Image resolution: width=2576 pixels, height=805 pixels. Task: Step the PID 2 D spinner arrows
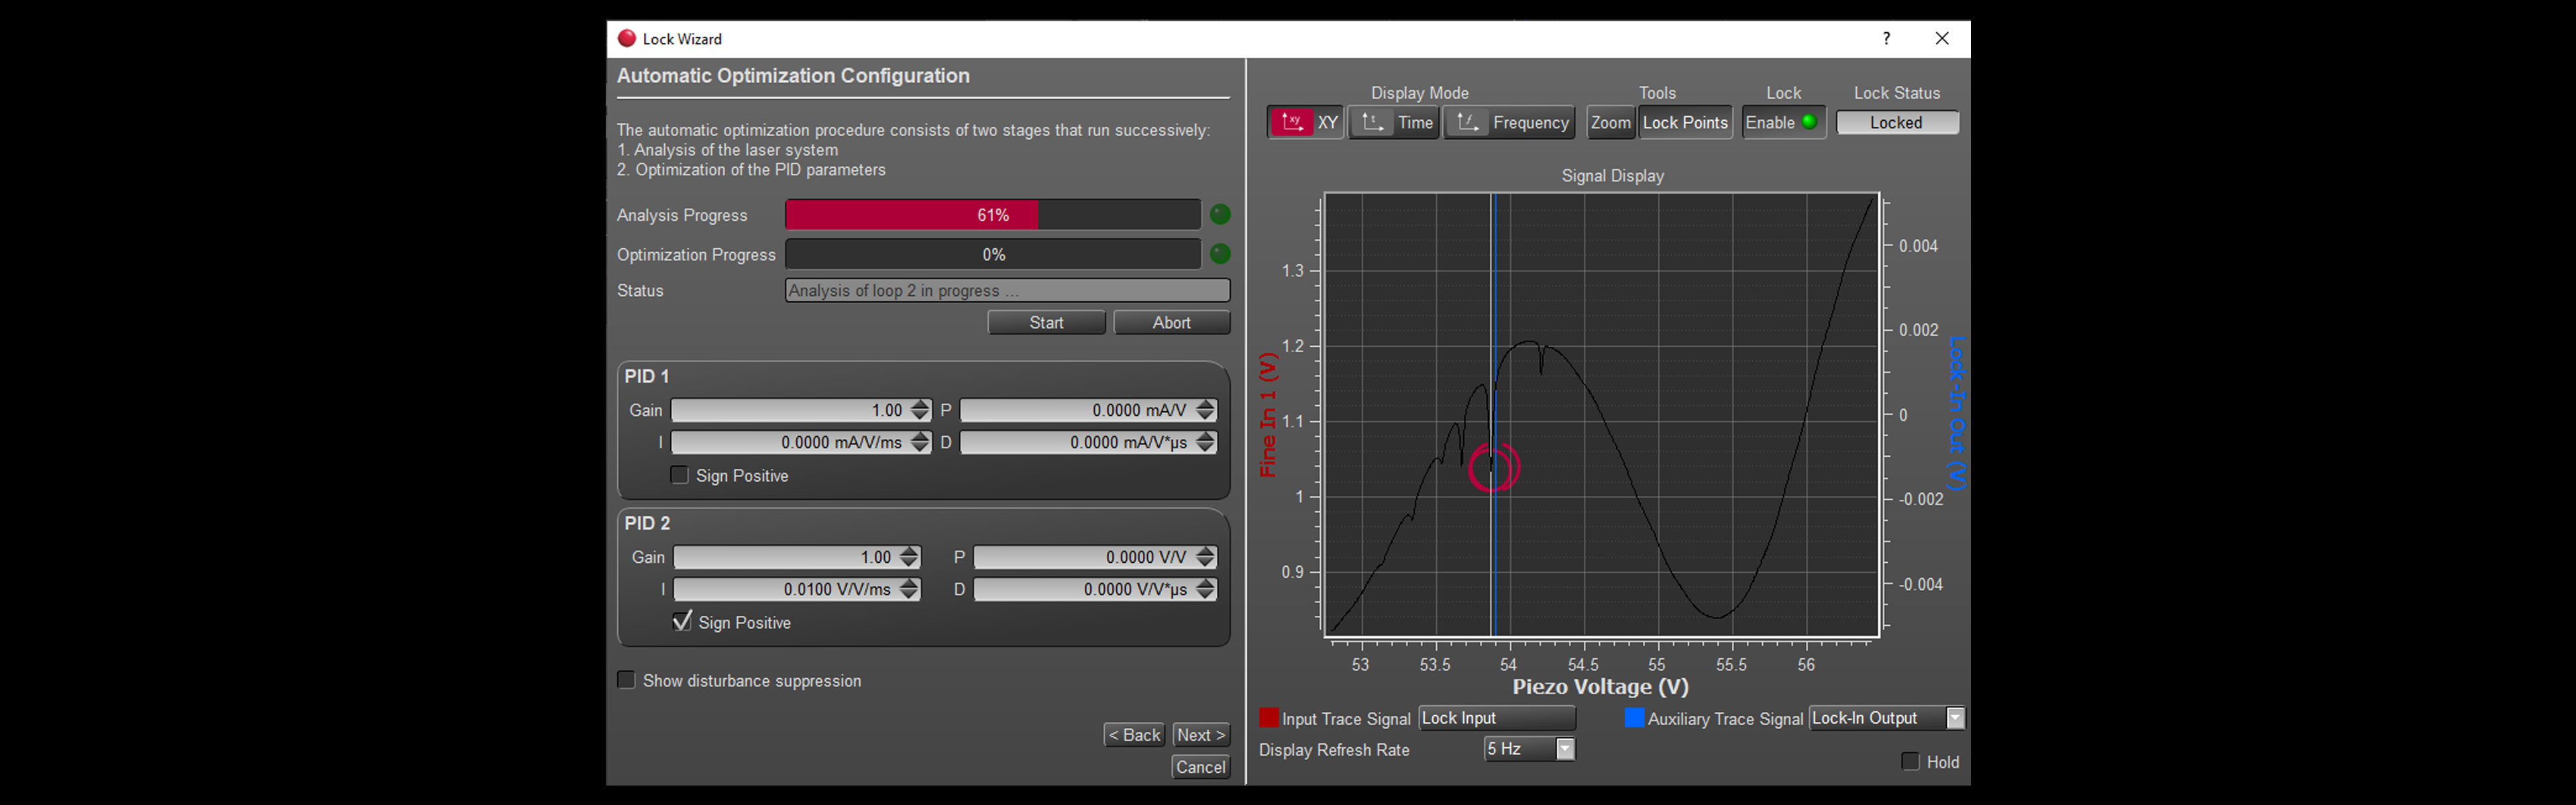(x=1205, y=589)
